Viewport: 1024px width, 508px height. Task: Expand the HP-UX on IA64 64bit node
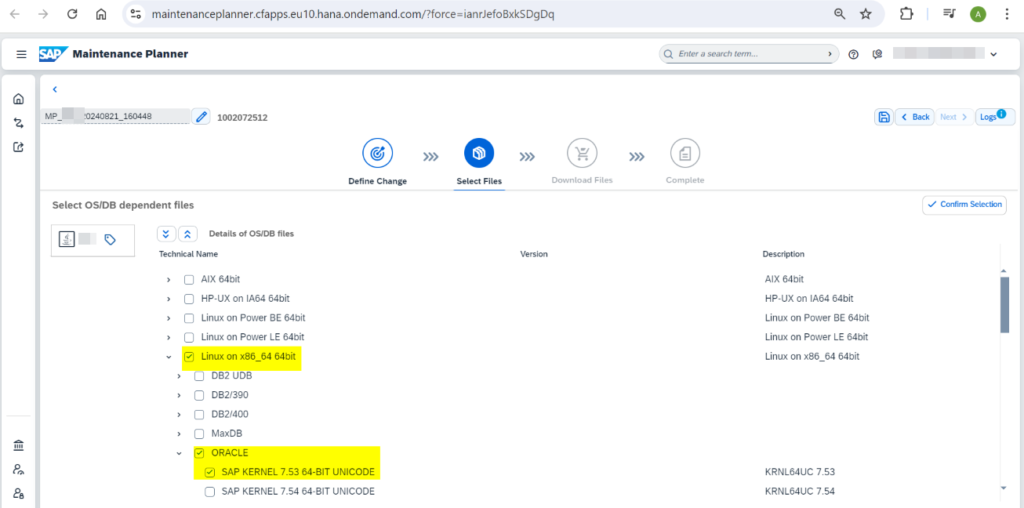pos(168,299)
